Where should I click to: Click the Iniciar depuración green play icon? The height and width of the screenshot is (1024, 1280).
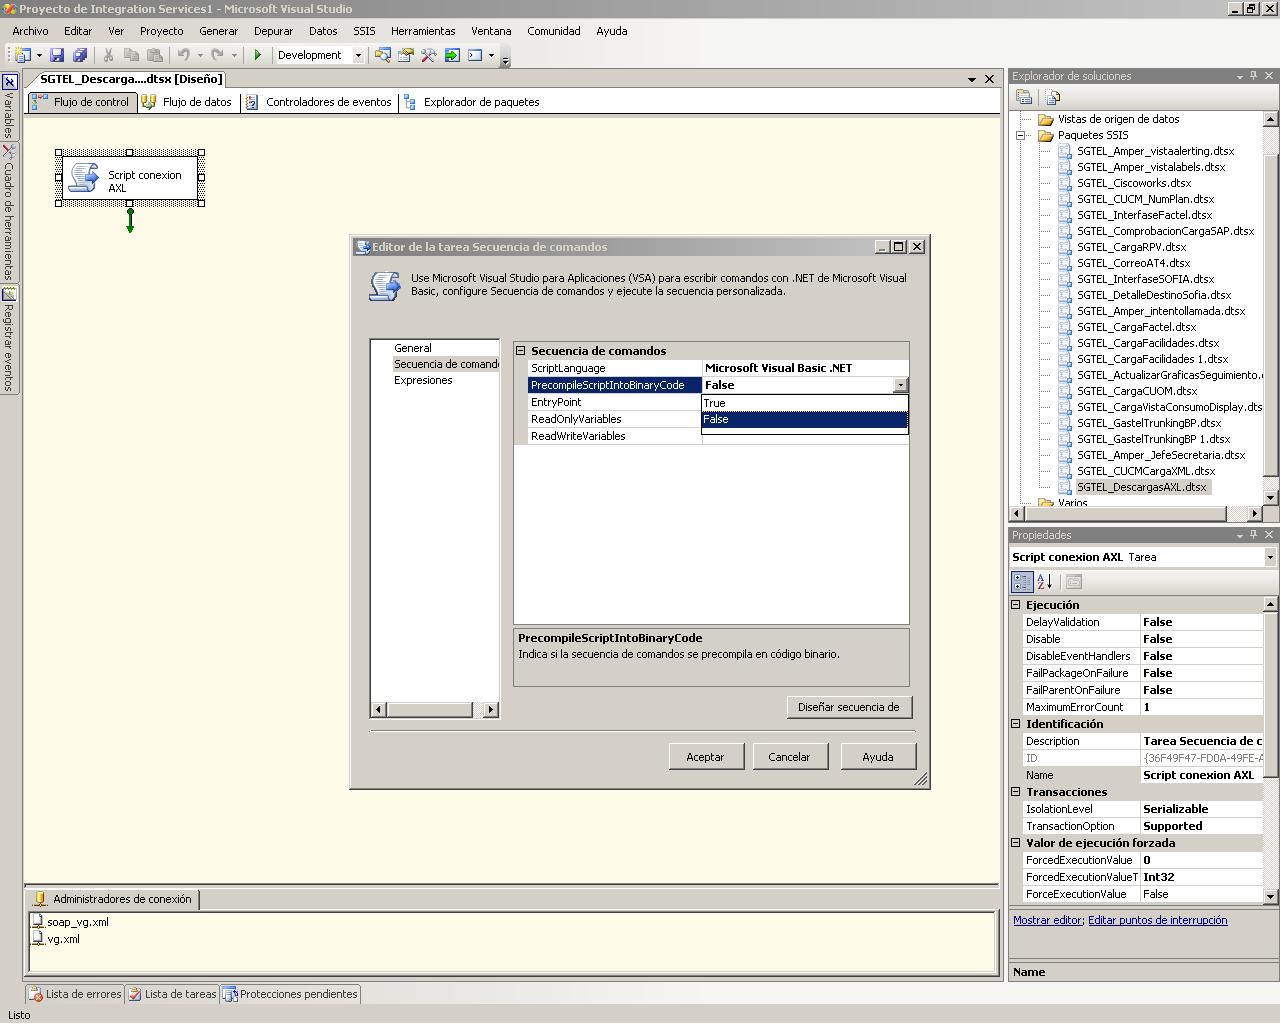point(257,55)
